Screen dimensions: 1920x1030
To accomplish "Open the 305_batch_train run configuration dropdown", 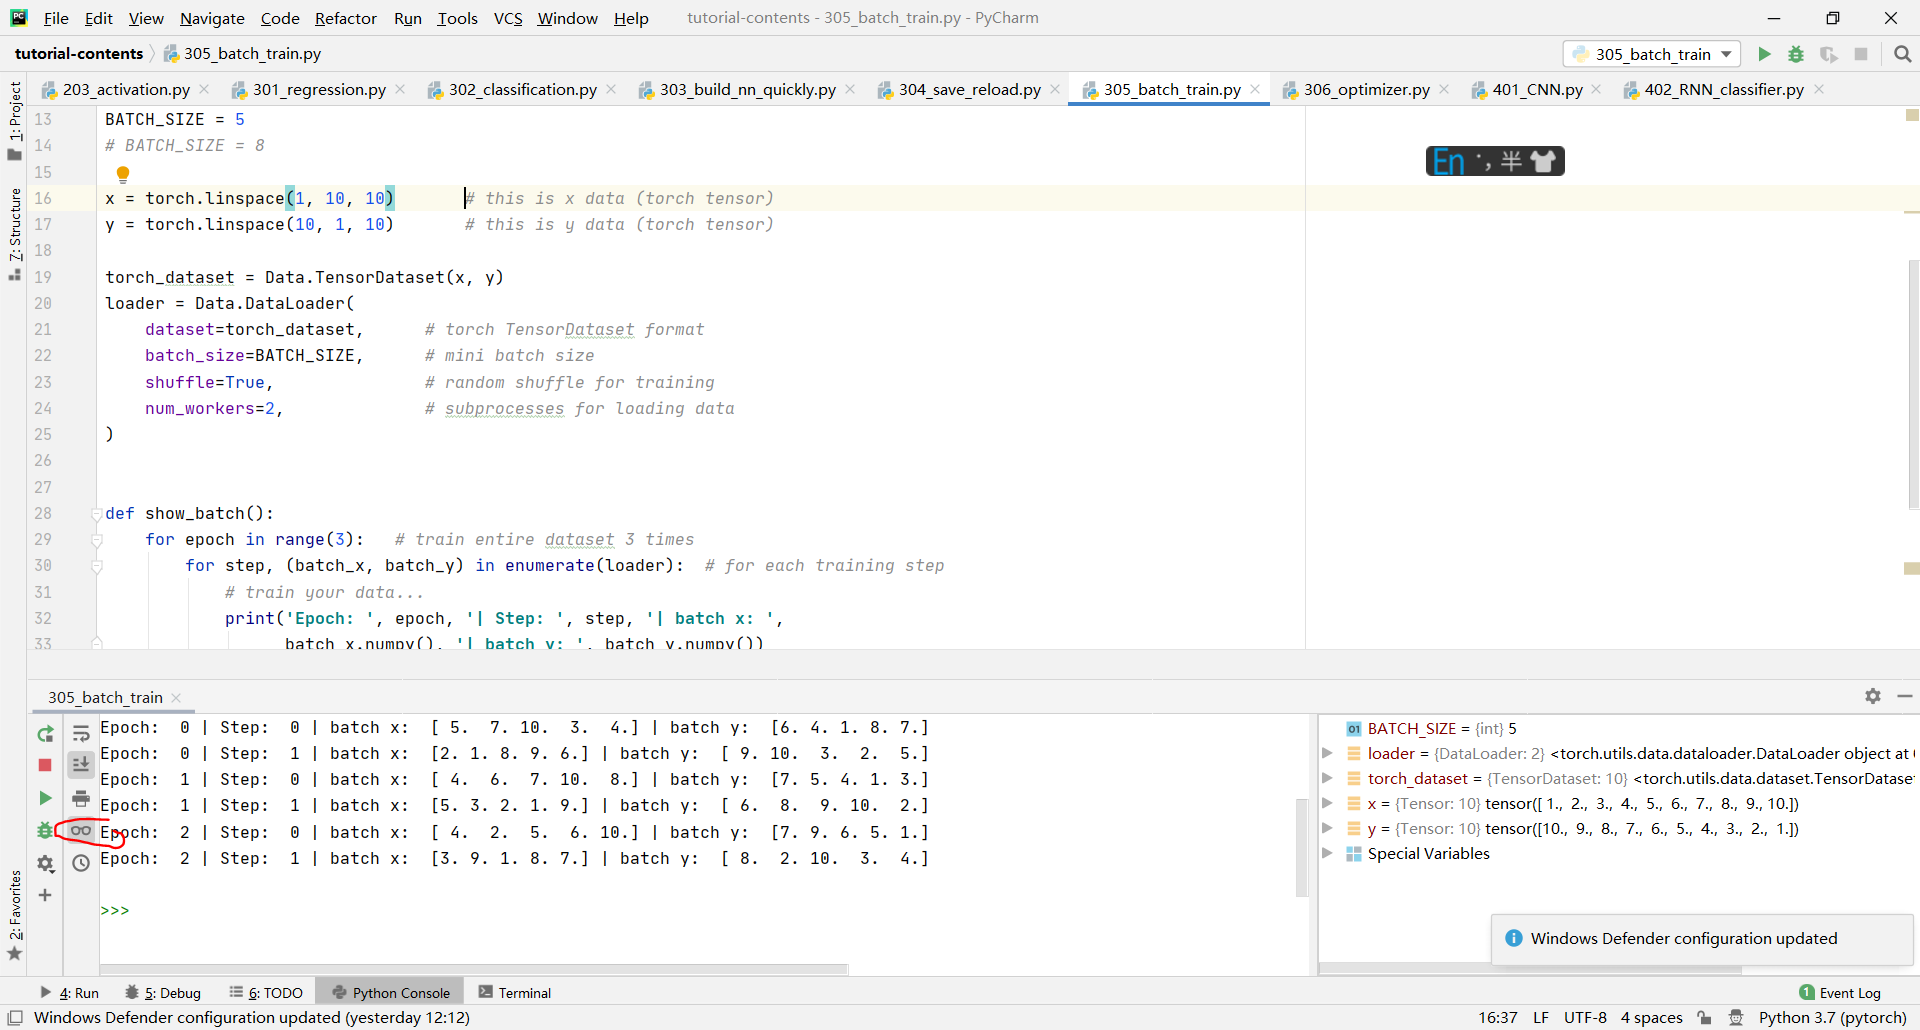I will pos(1729,54).
